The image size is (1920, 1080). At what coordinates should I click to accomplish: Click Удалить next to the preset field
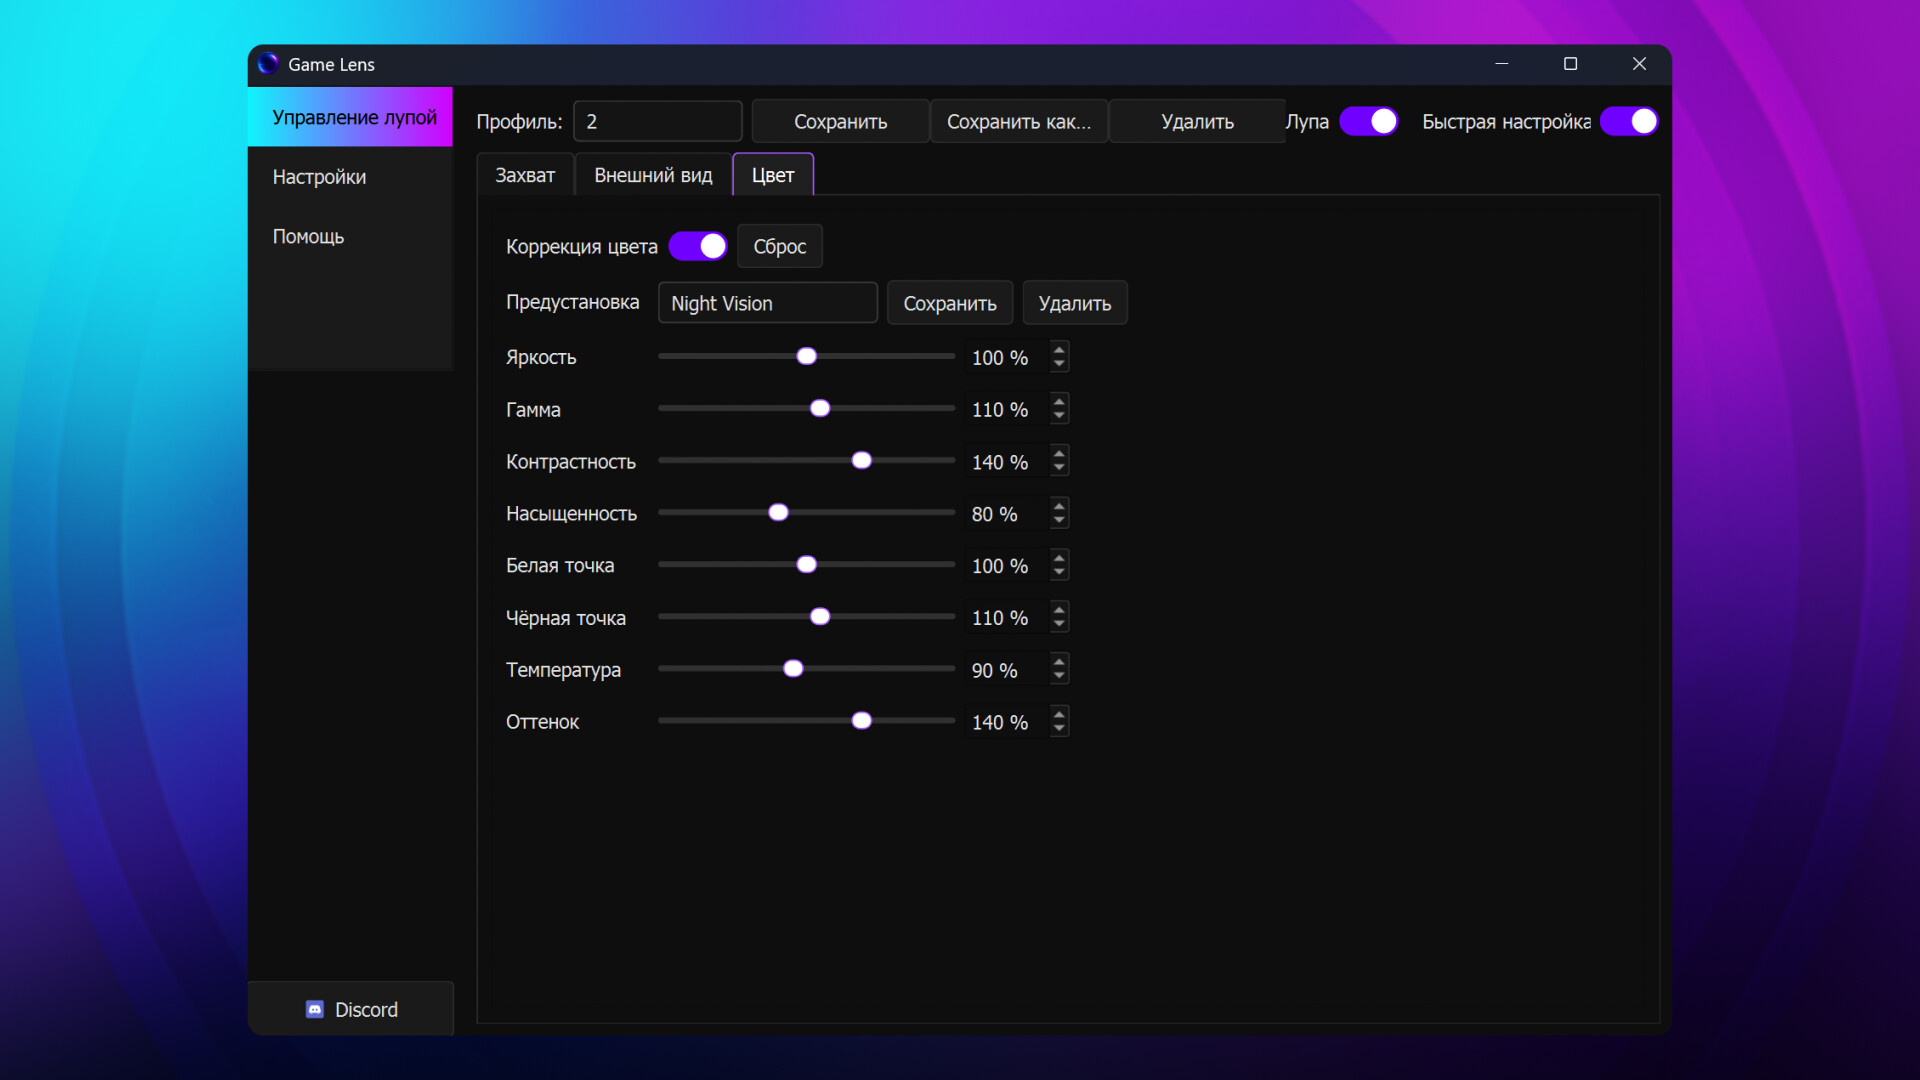[1074, 303]
